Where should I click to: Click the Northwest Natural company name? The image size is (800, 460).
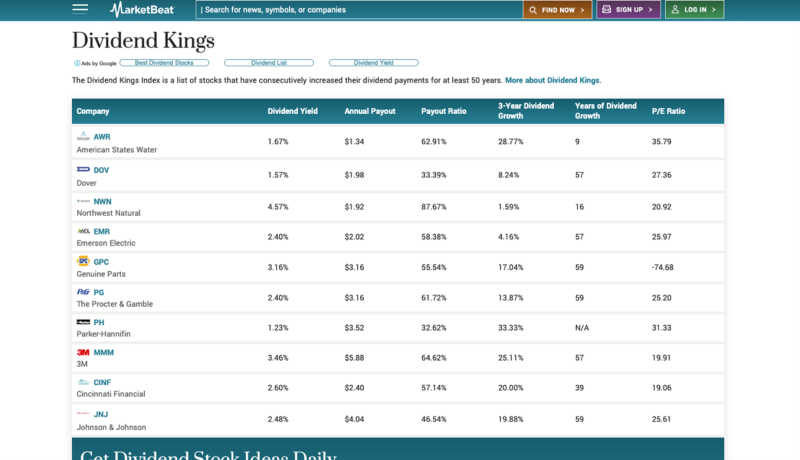(x=108, y=213)
